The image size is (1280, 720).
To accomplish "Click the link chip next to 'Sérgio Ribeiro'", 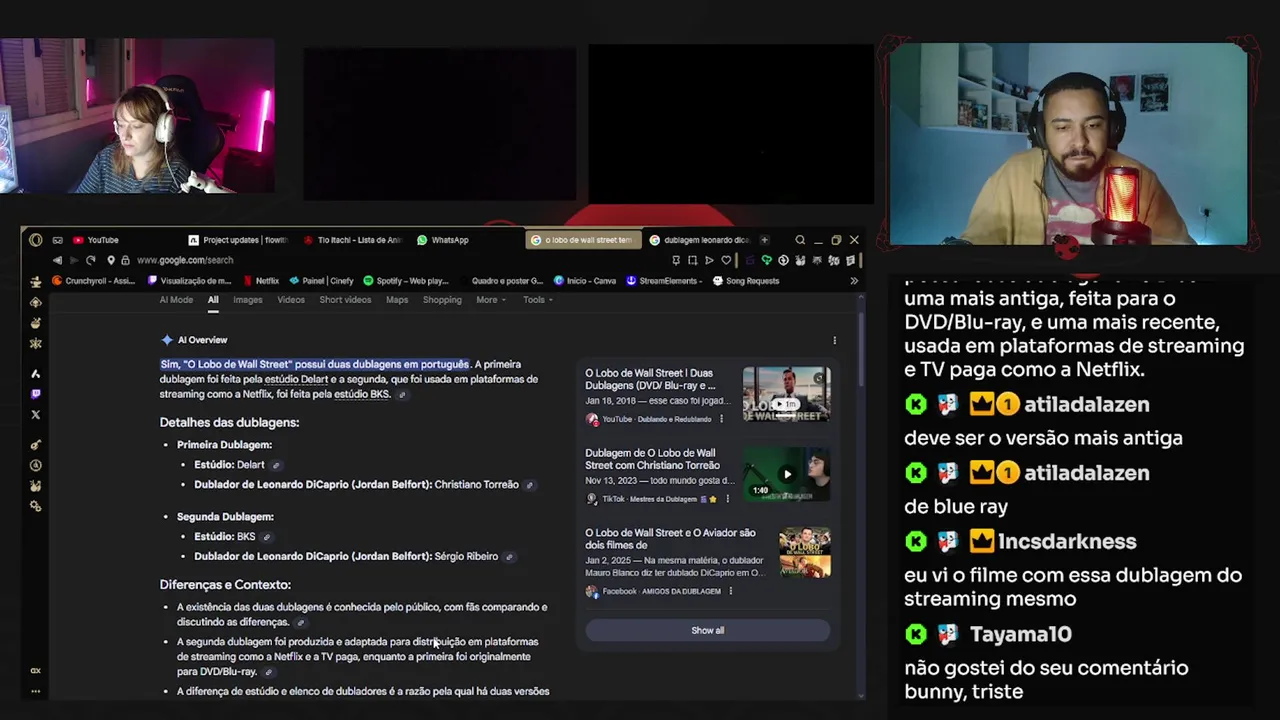I will (509, 557).
